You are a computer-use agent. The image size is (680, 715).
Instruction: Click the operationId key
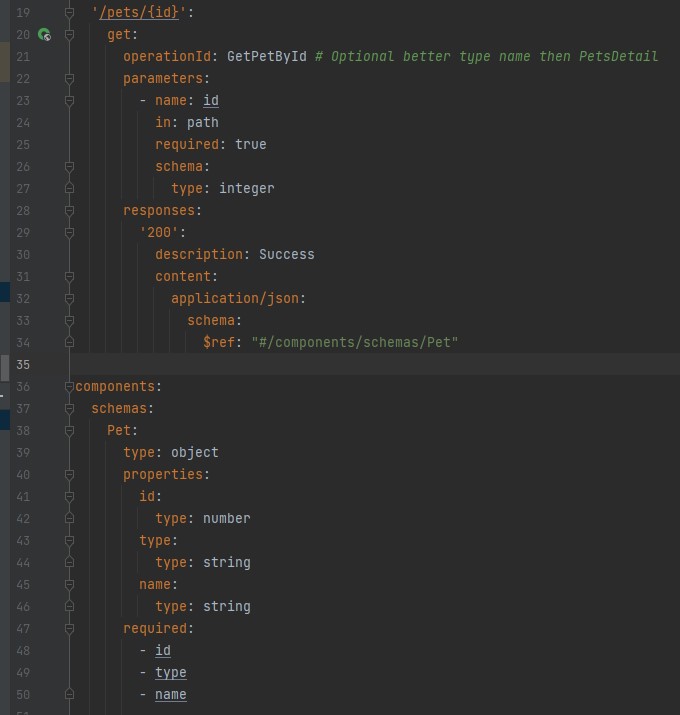167,57
